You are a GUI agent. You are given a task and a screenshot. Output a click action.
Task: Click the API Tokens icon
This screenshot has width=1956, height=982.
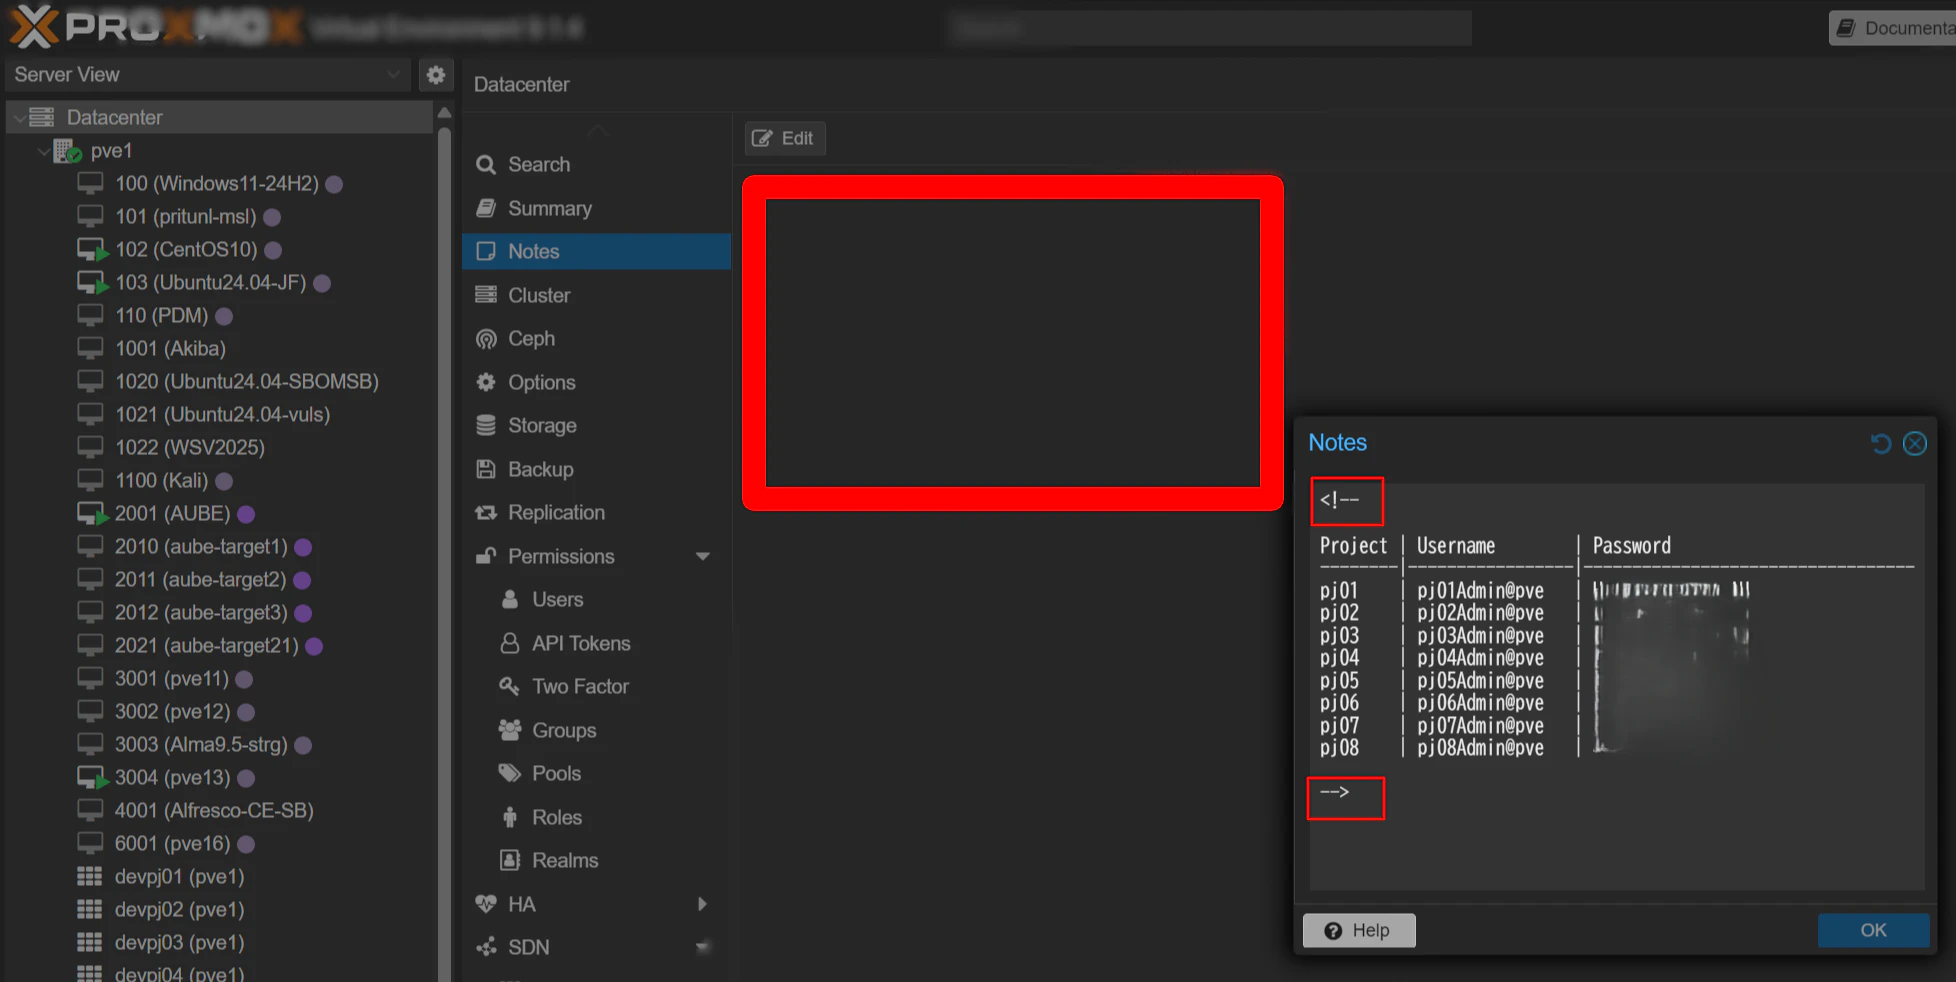click(x=510, y=643)
